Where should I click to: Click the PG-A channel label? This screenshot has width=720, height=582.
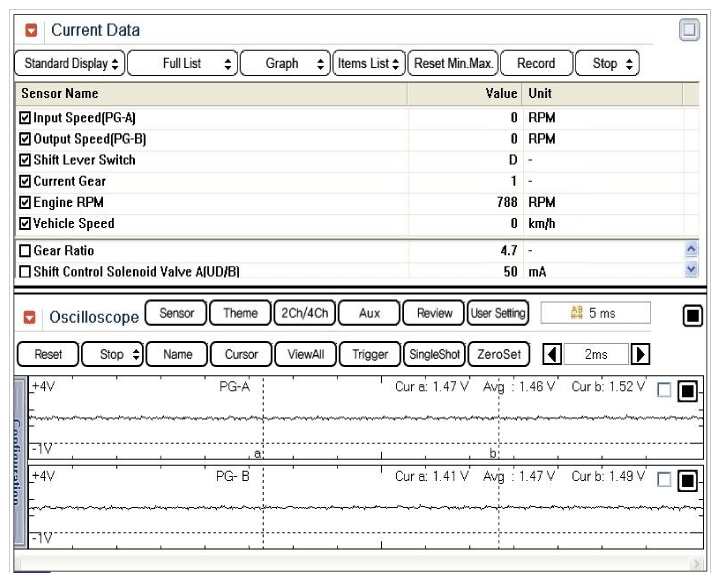click(x=234, y=387)
